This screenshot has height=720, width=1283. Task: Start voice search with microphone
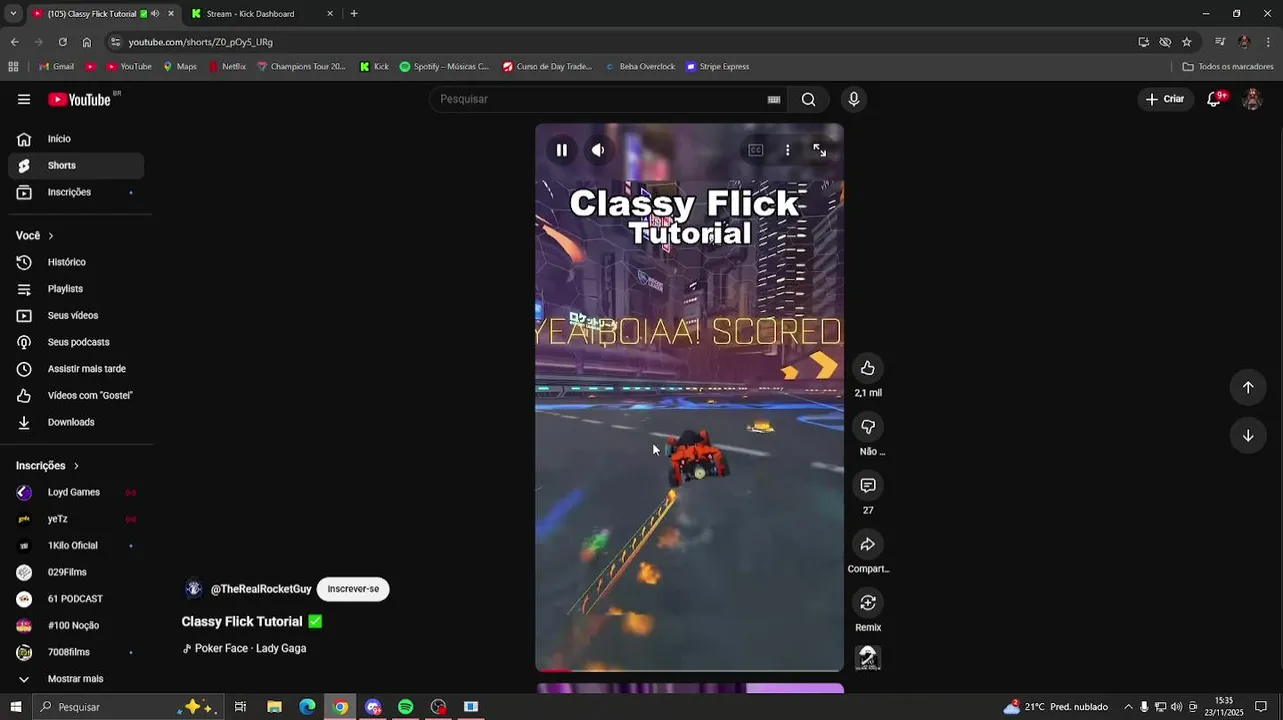pos(853,99)
